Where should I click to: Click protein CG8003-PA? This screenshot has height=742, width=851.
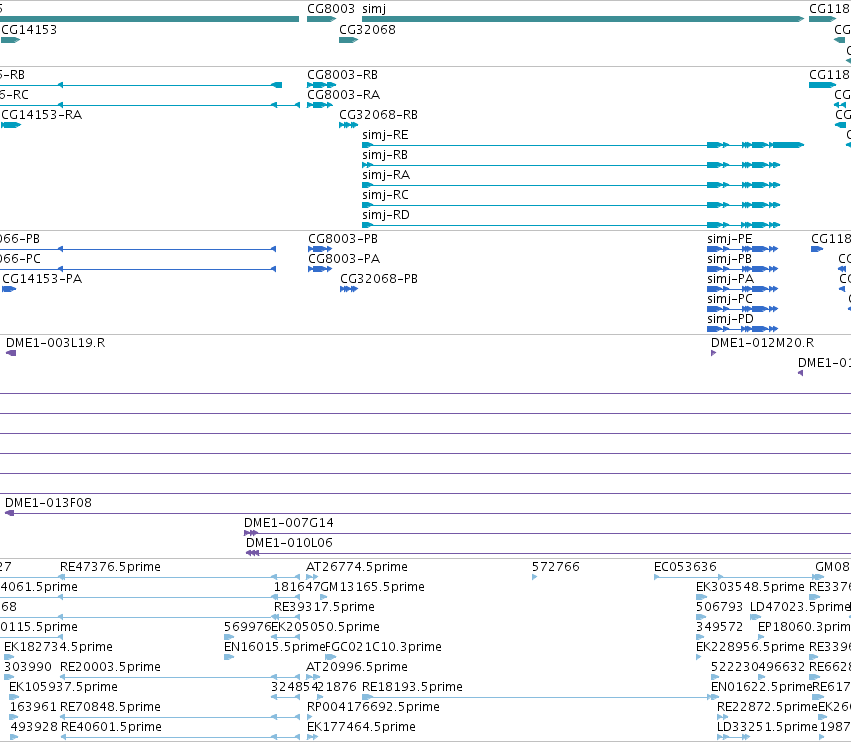point(344,259)
